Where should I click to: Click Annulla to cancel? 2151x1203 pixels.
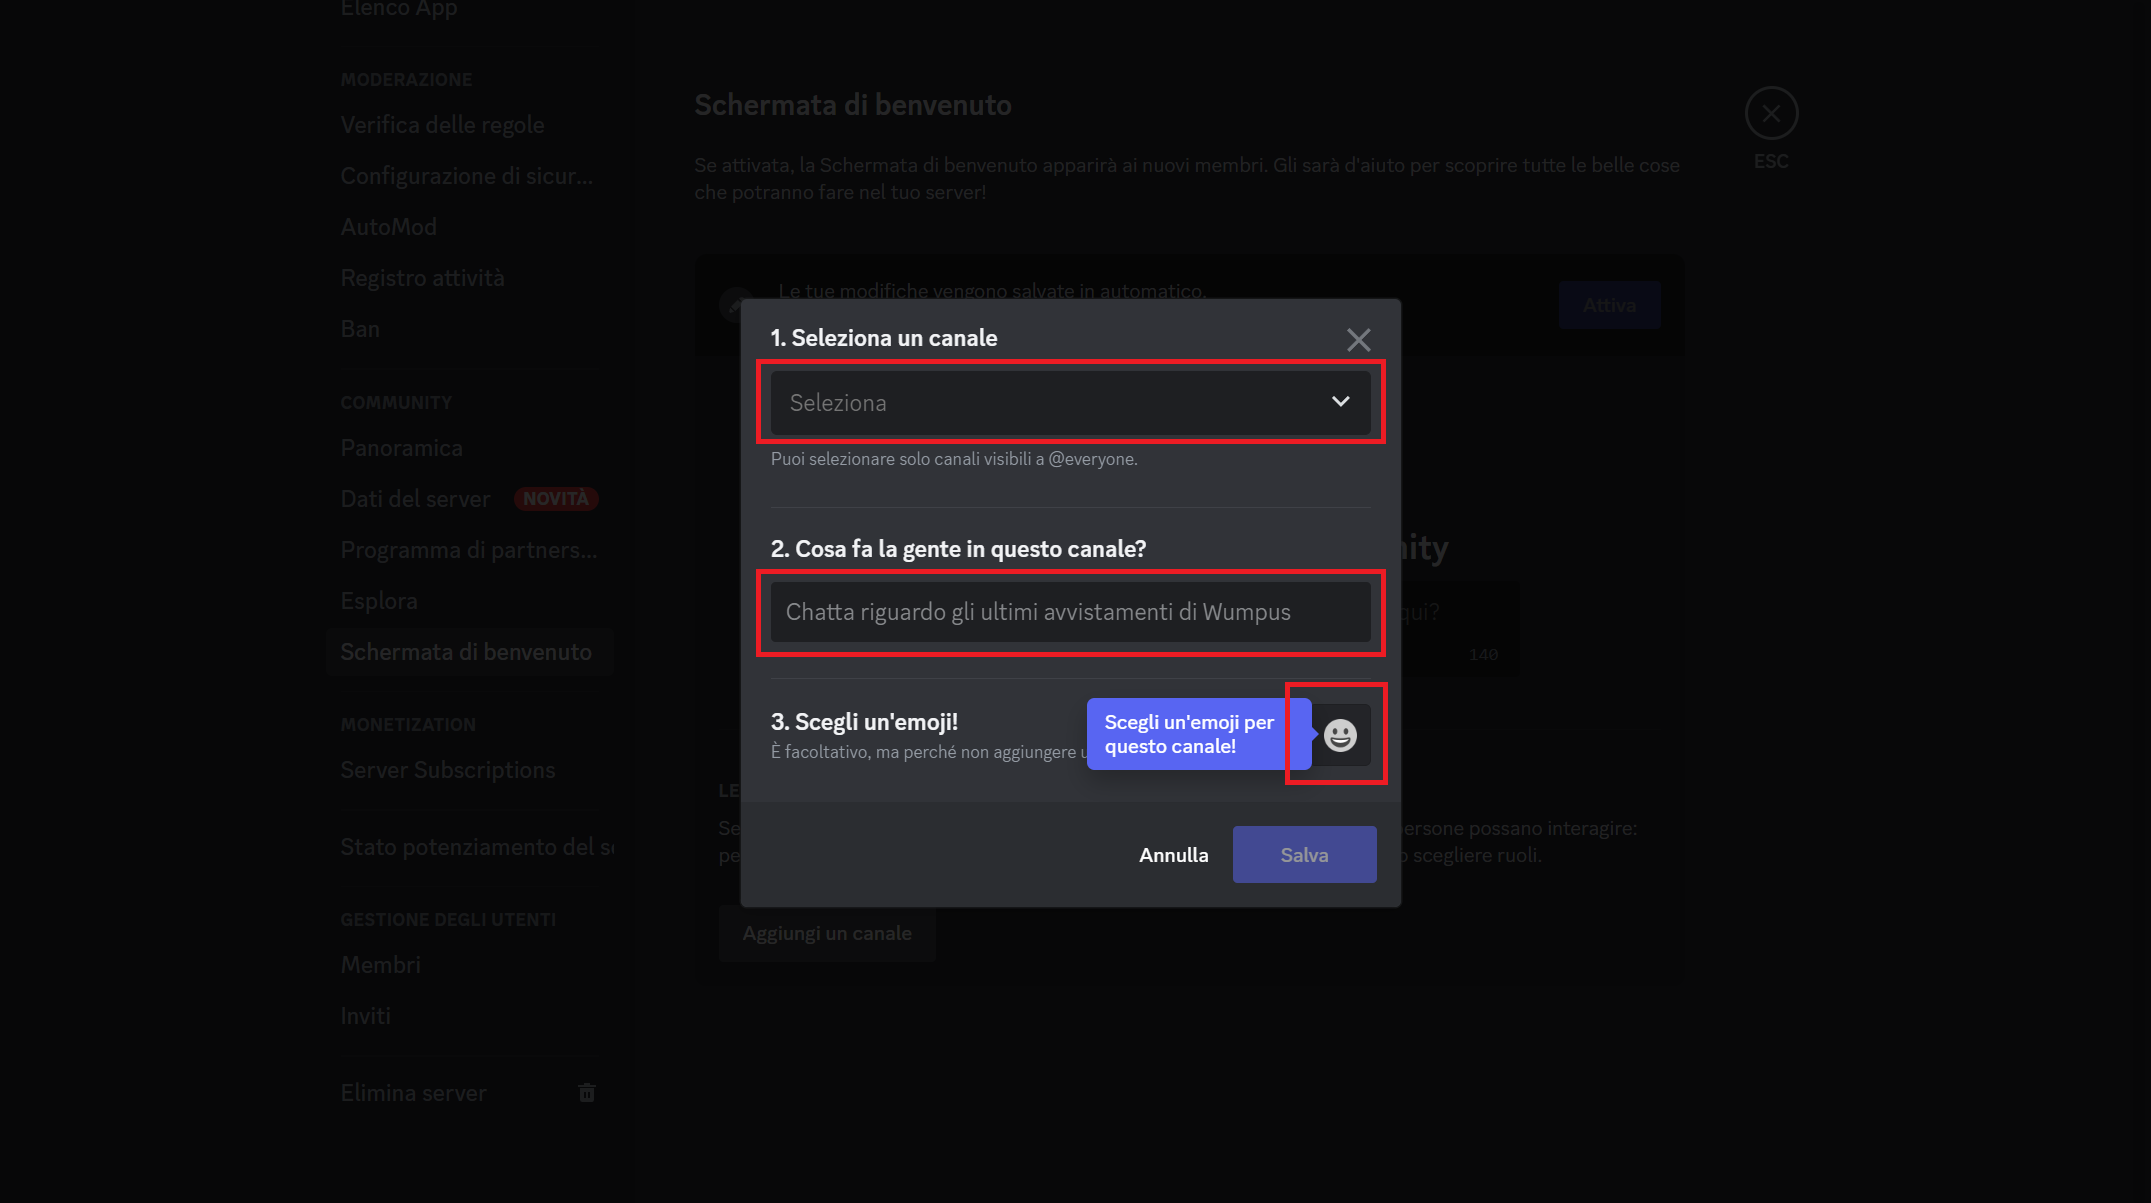click(x=1173, y=855)
